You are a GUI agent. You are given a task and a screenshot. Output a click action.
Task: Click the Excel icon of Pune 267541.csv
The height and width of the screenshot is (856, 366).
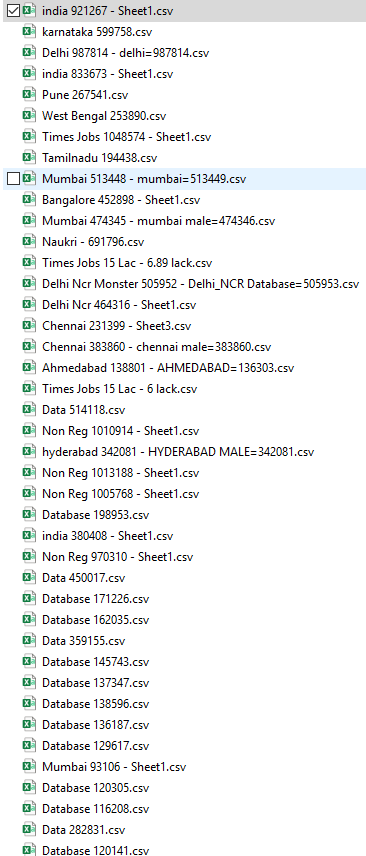tap(28, 94)
